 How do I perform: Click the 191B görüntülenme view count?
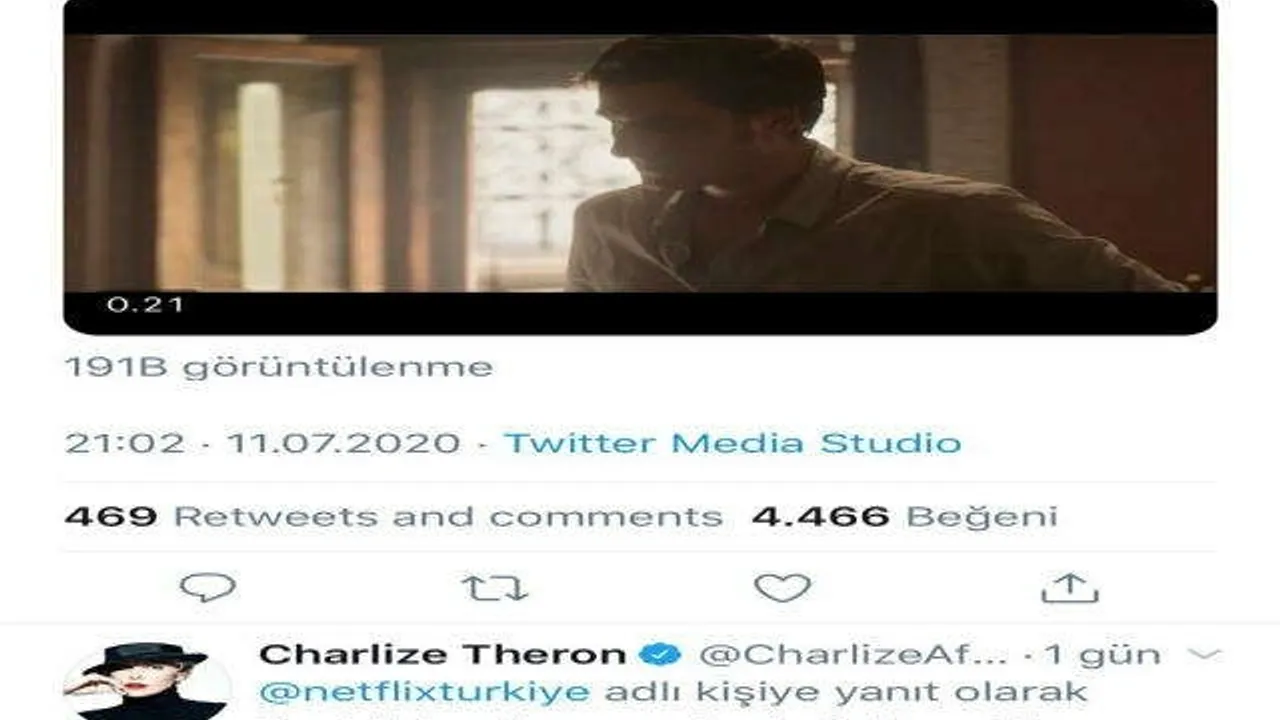pos(279,367)
